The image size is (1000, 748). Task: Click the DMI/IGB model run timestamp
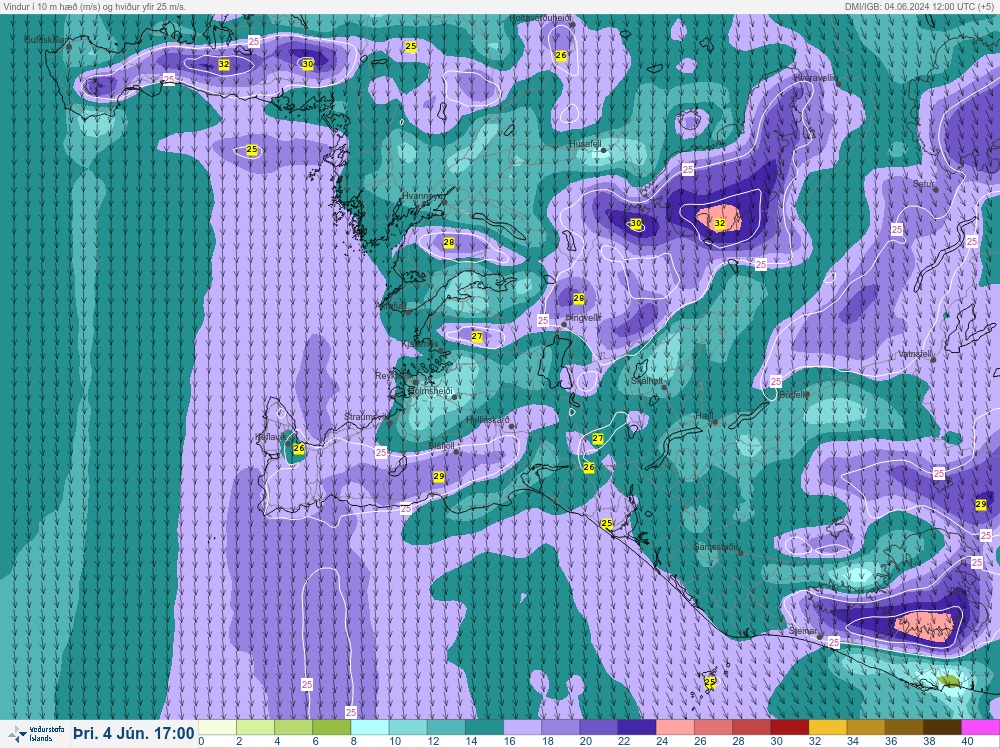coord(920,6)
